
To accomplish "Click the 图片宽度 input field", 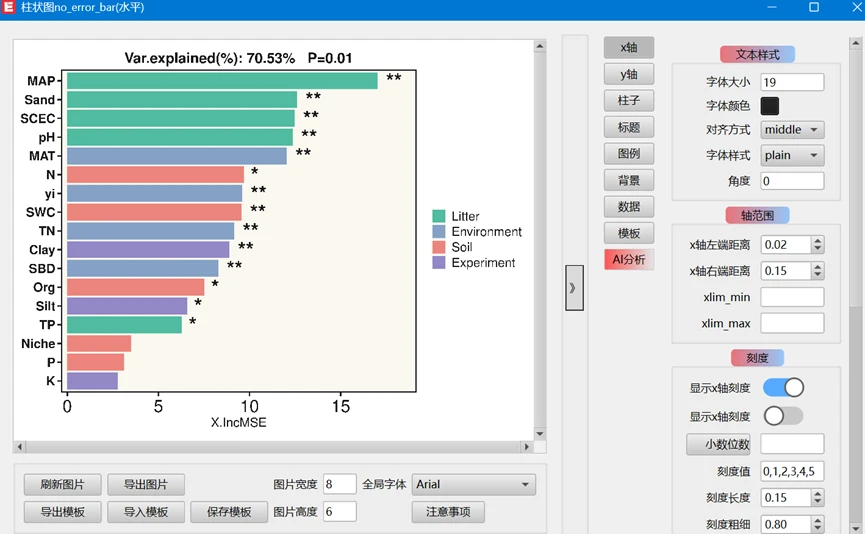I will pos(339,485).
